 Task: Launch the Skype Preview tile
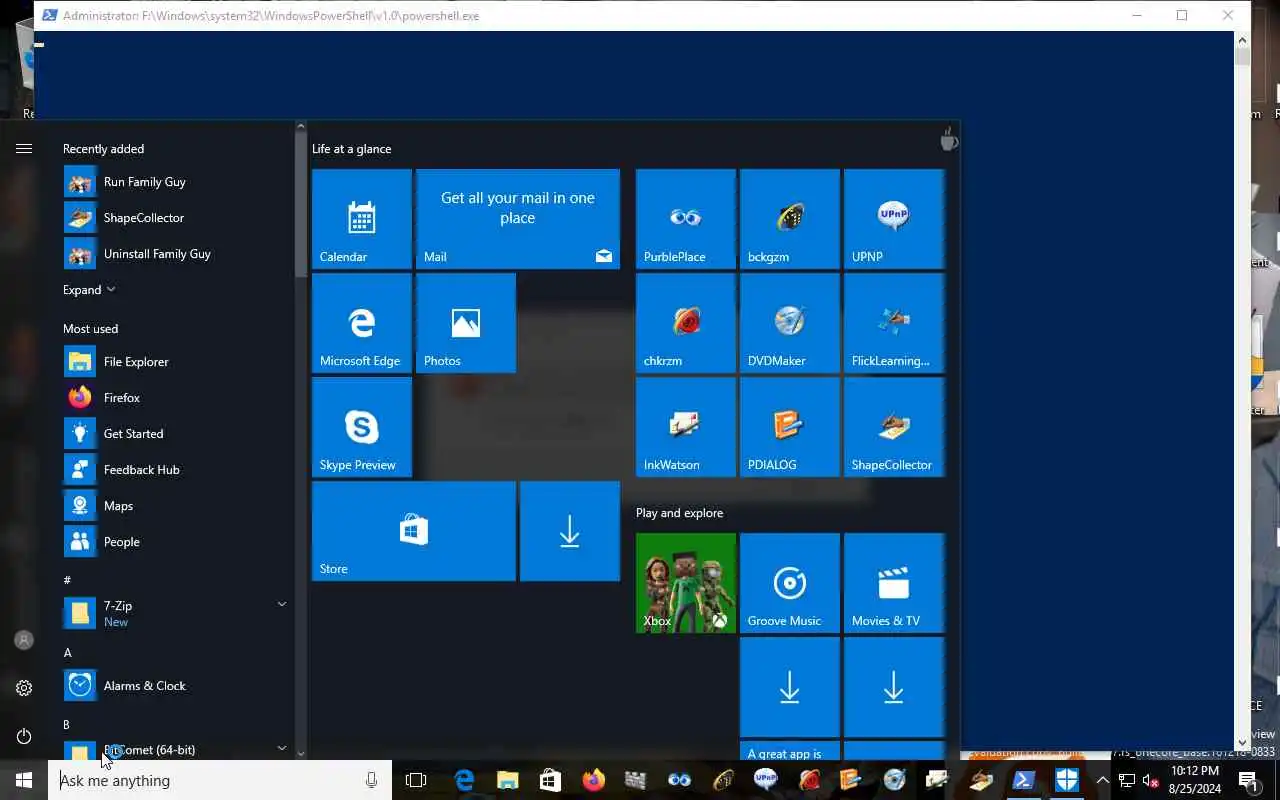(x=362, y=427)
